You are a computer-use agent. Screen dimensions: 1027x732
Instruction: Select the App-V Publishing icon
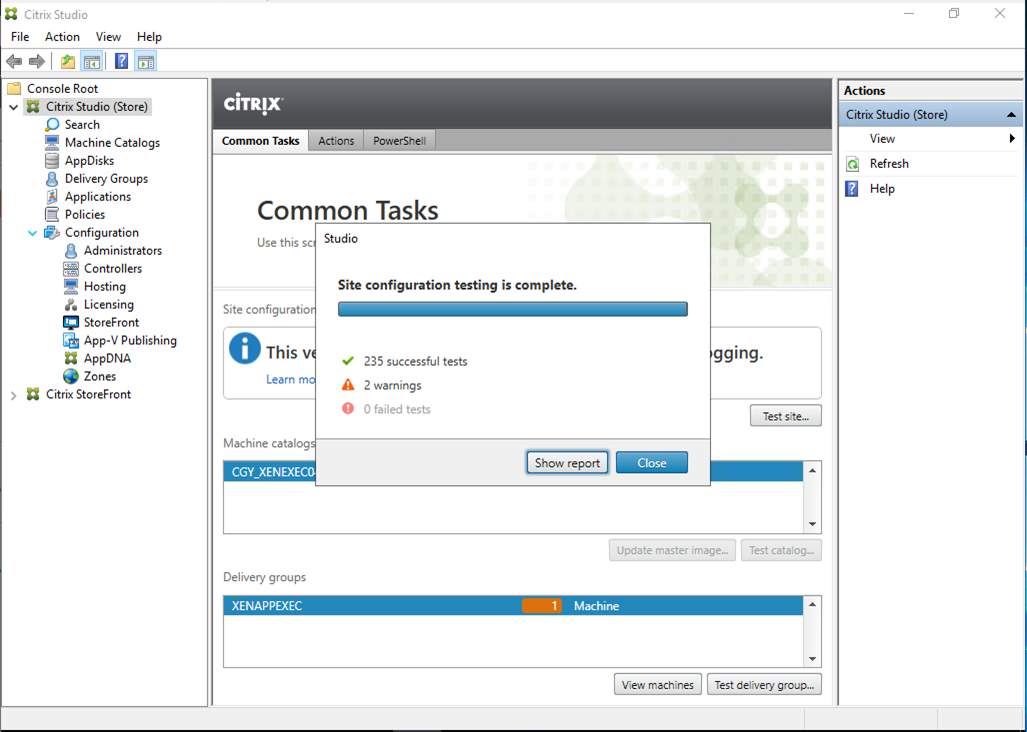[x=71, y=340]
